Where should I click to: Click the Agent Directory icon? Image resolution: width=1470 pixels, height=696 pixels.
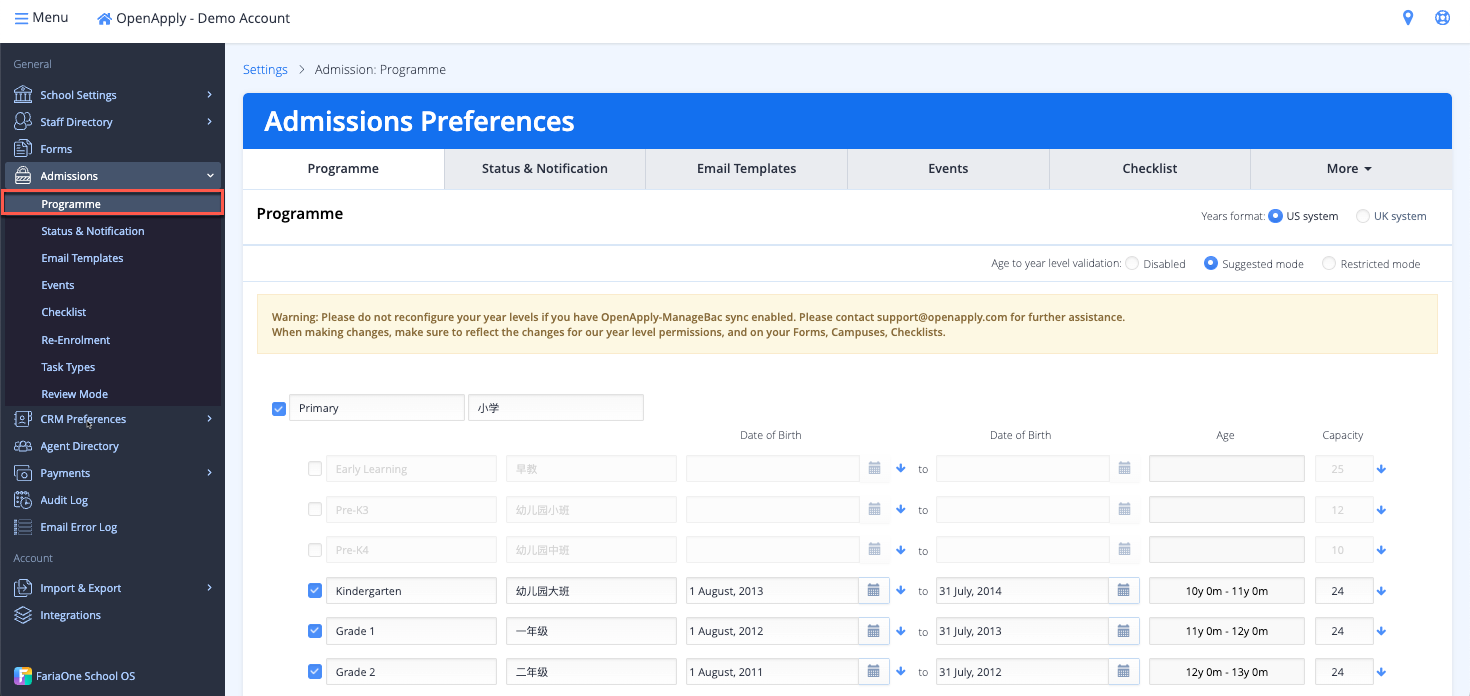coord(23,446)
